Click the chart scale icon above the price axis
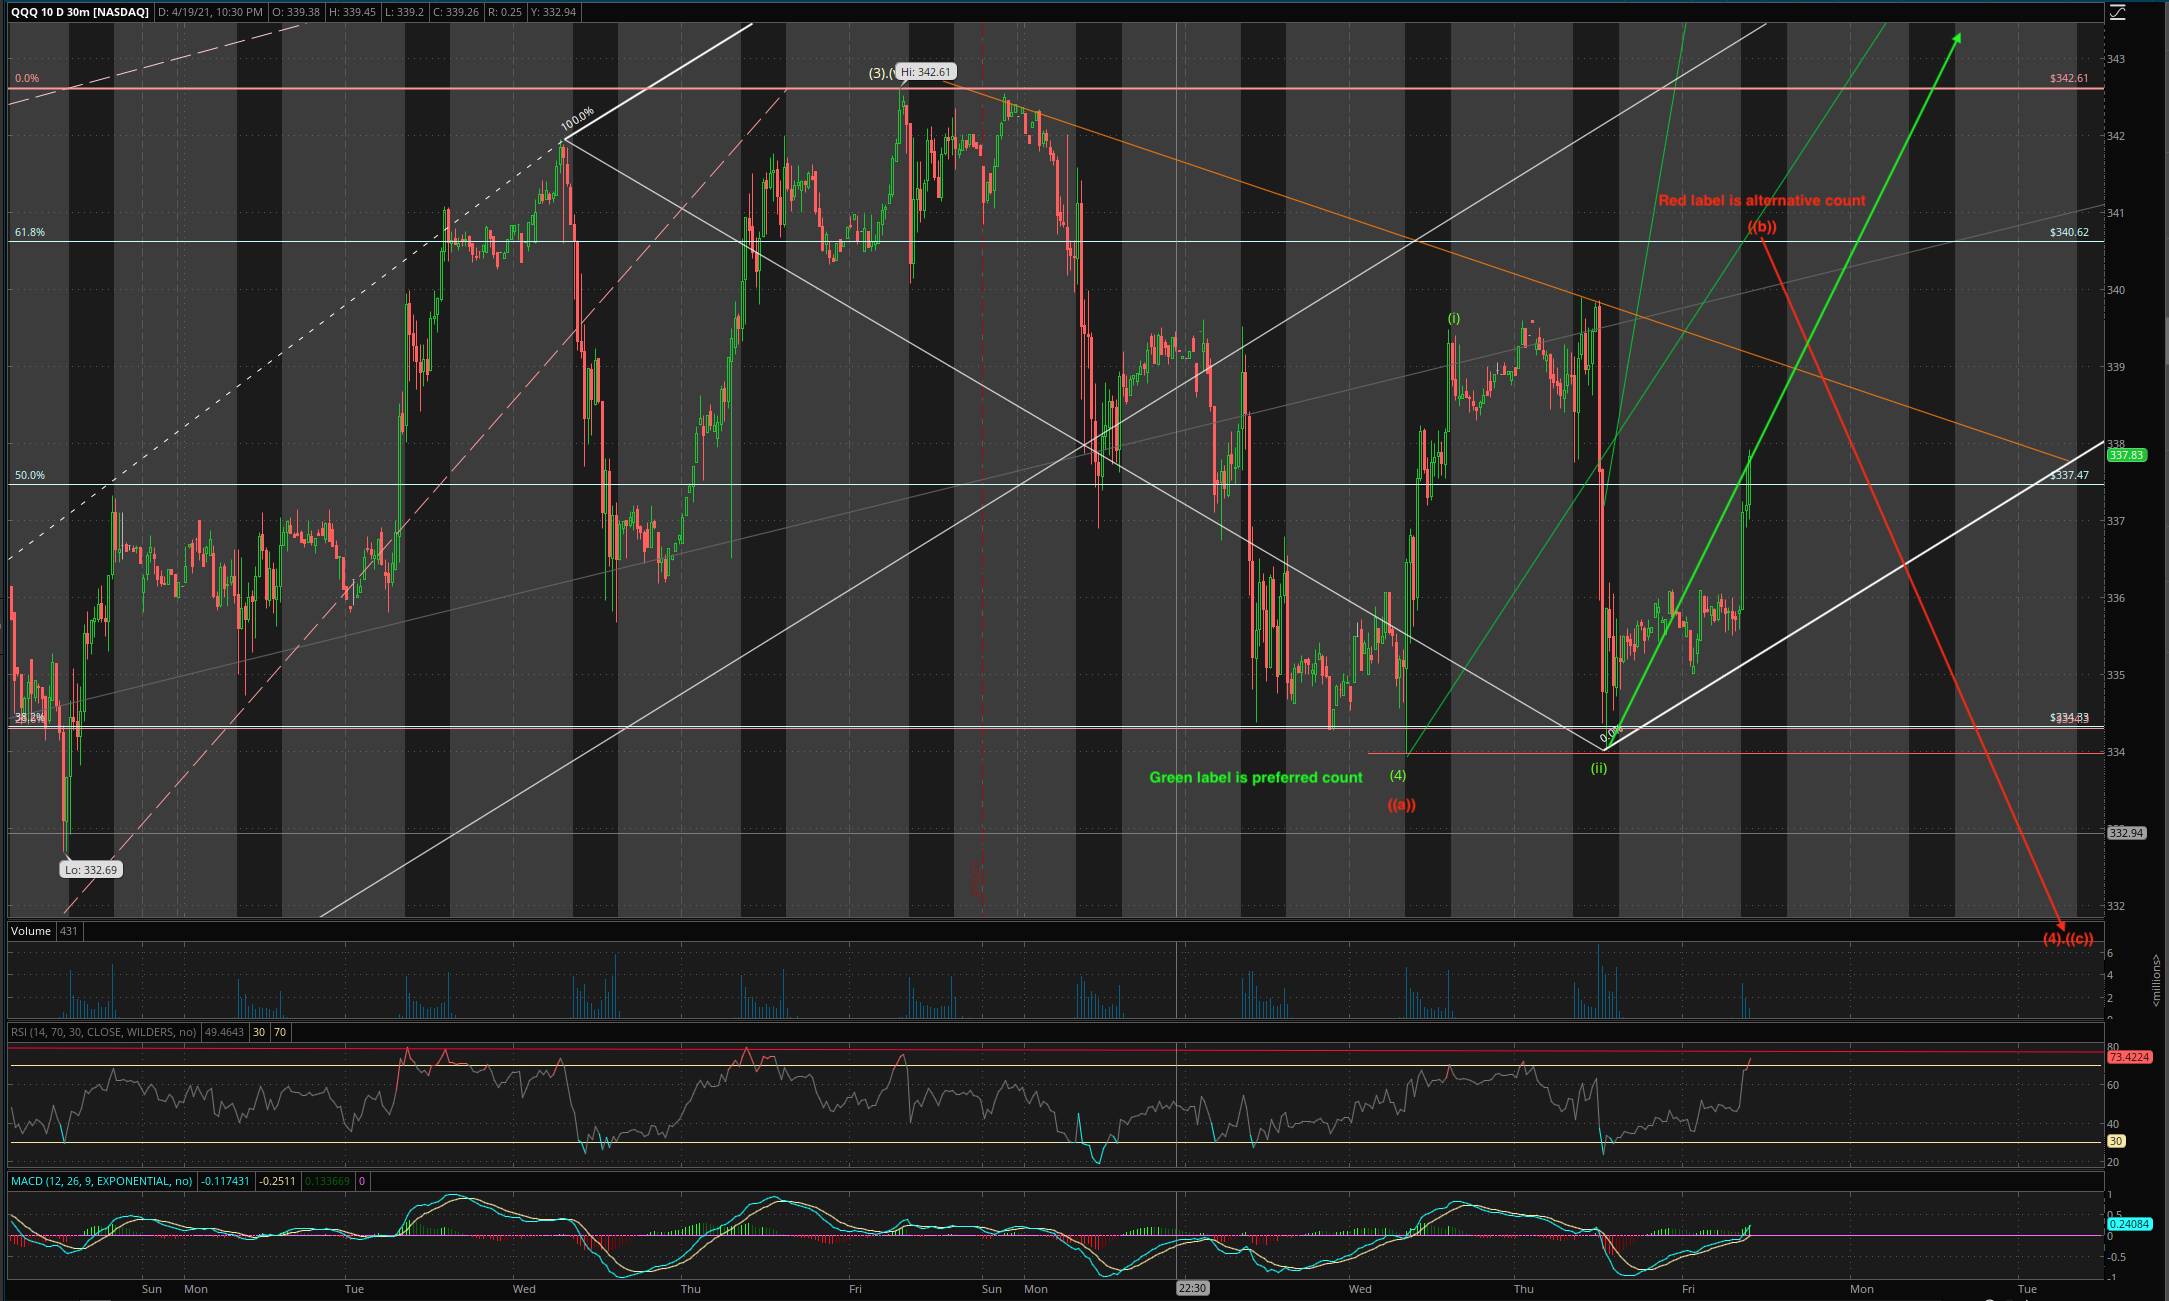Image resolution: width=2169 pixels, height=1301 pixels. pyautogui.click(x=2116, y=12)
